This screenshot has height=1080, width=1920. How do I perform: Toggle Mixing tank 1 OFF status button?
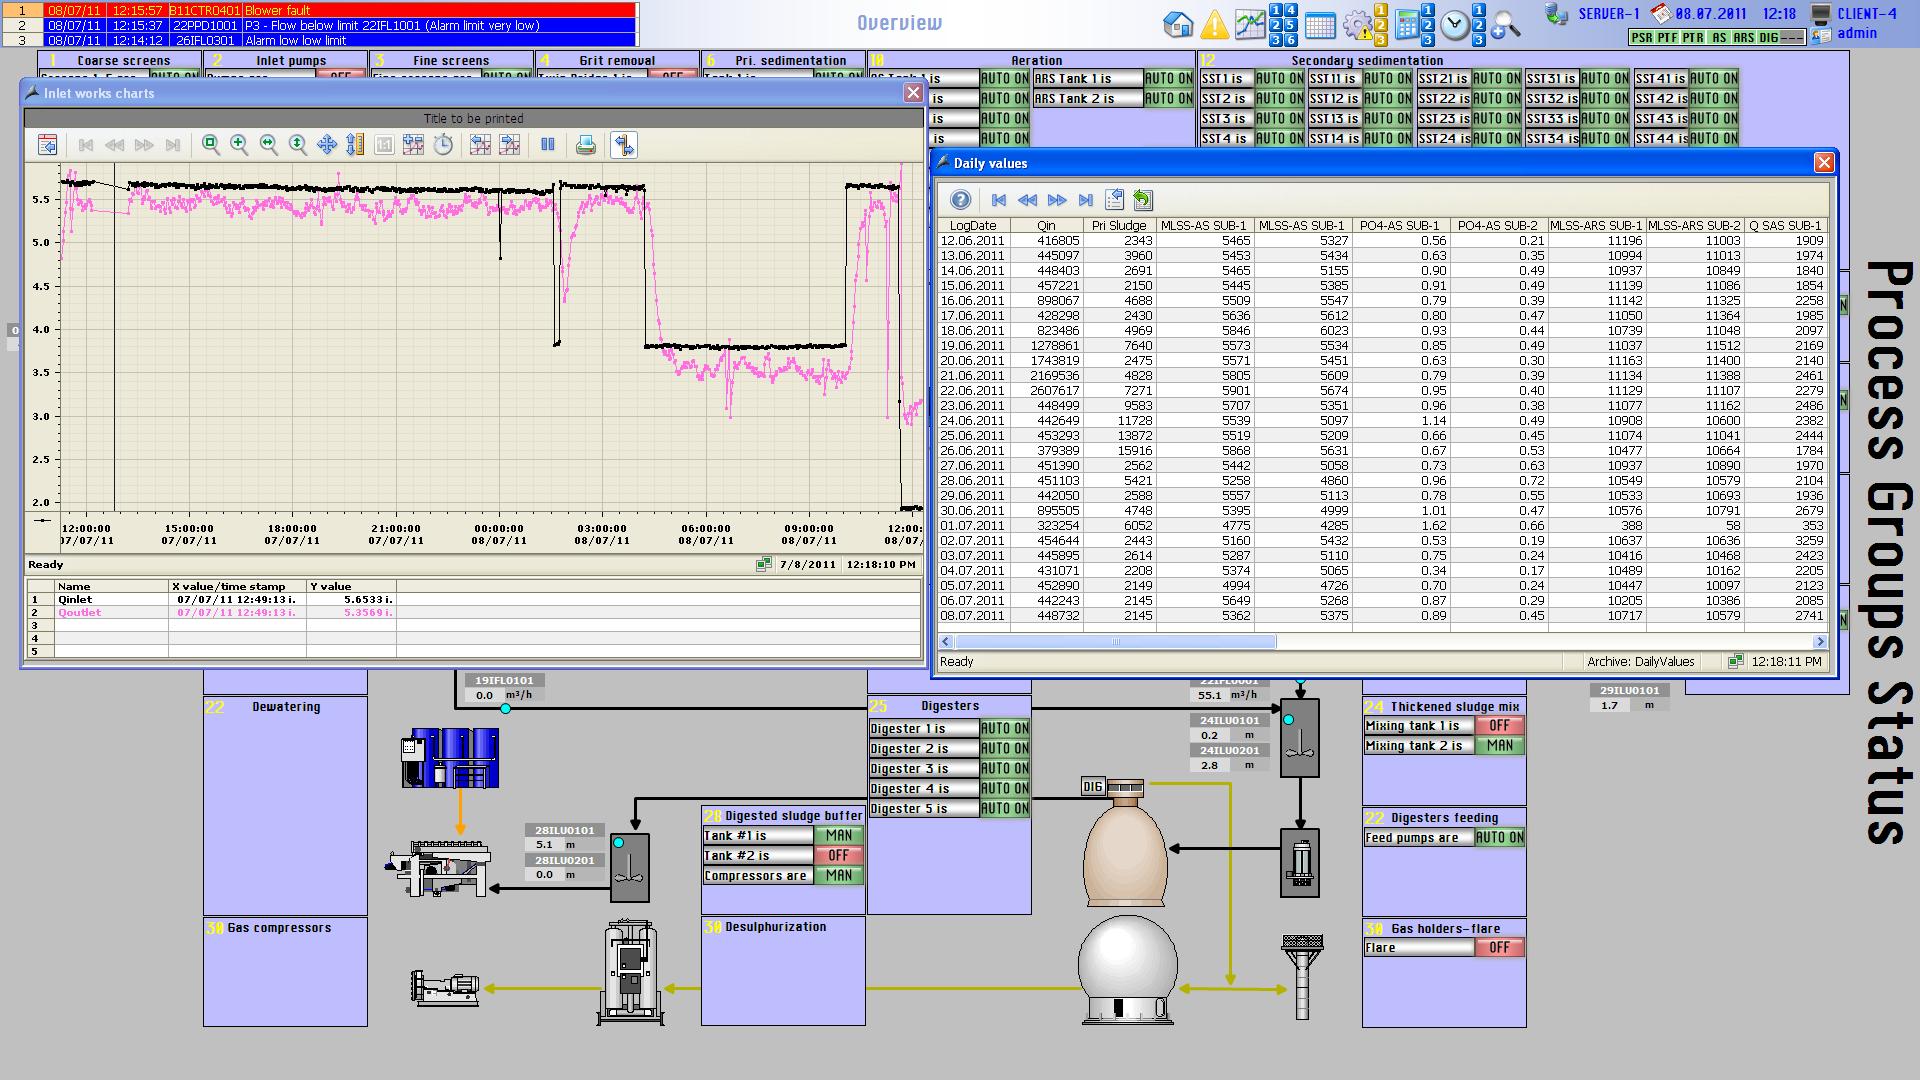tap(1498, 726)
